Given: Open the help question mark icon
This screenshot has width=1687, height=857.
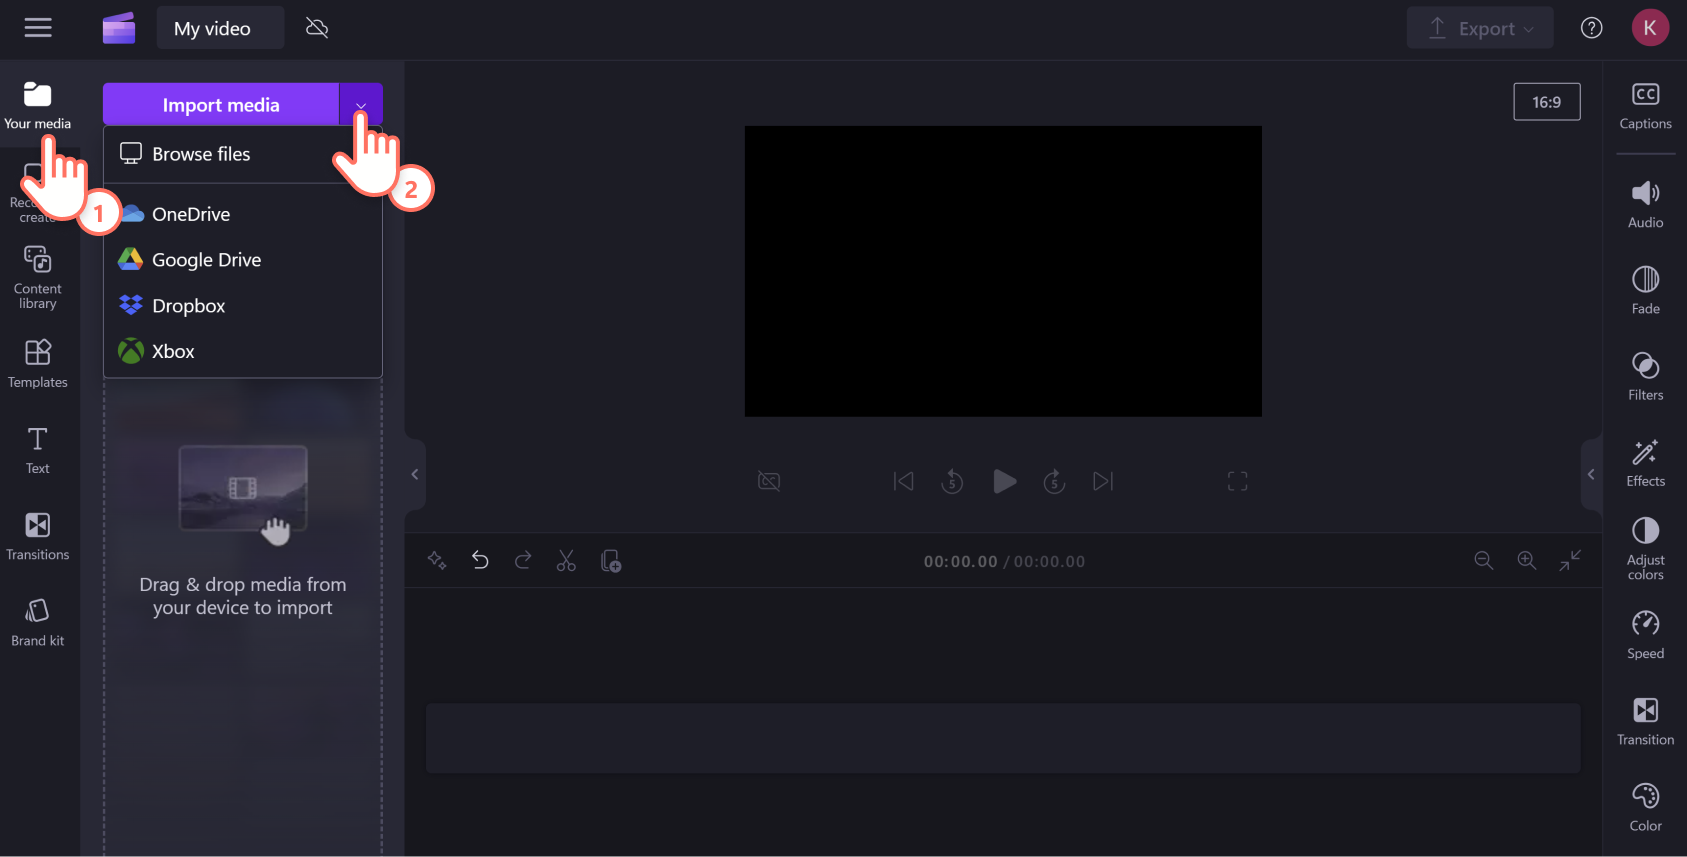Looking at the screenshot, I should click(1591, 28).
